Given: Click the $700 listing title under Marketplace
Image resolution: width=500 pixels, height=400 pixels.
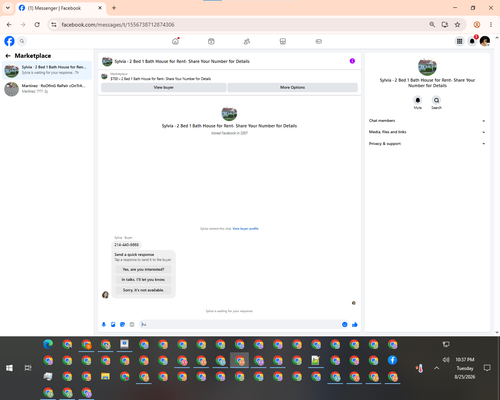Looking at the screenshot, I should (x=161, y=79).
